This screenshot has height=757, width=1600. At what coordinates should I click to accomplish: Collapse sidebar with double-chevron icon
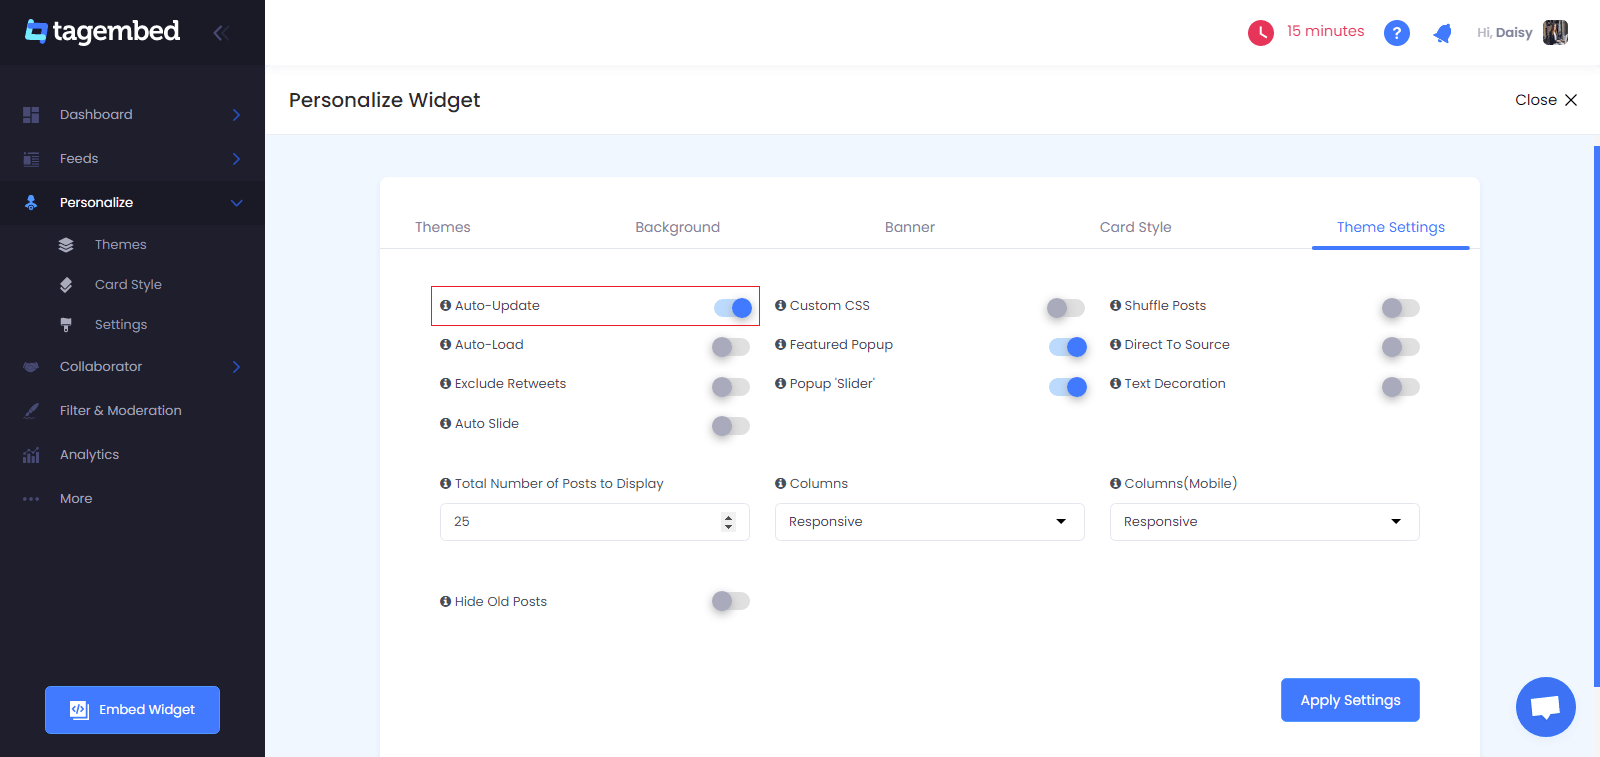[221, 32]
